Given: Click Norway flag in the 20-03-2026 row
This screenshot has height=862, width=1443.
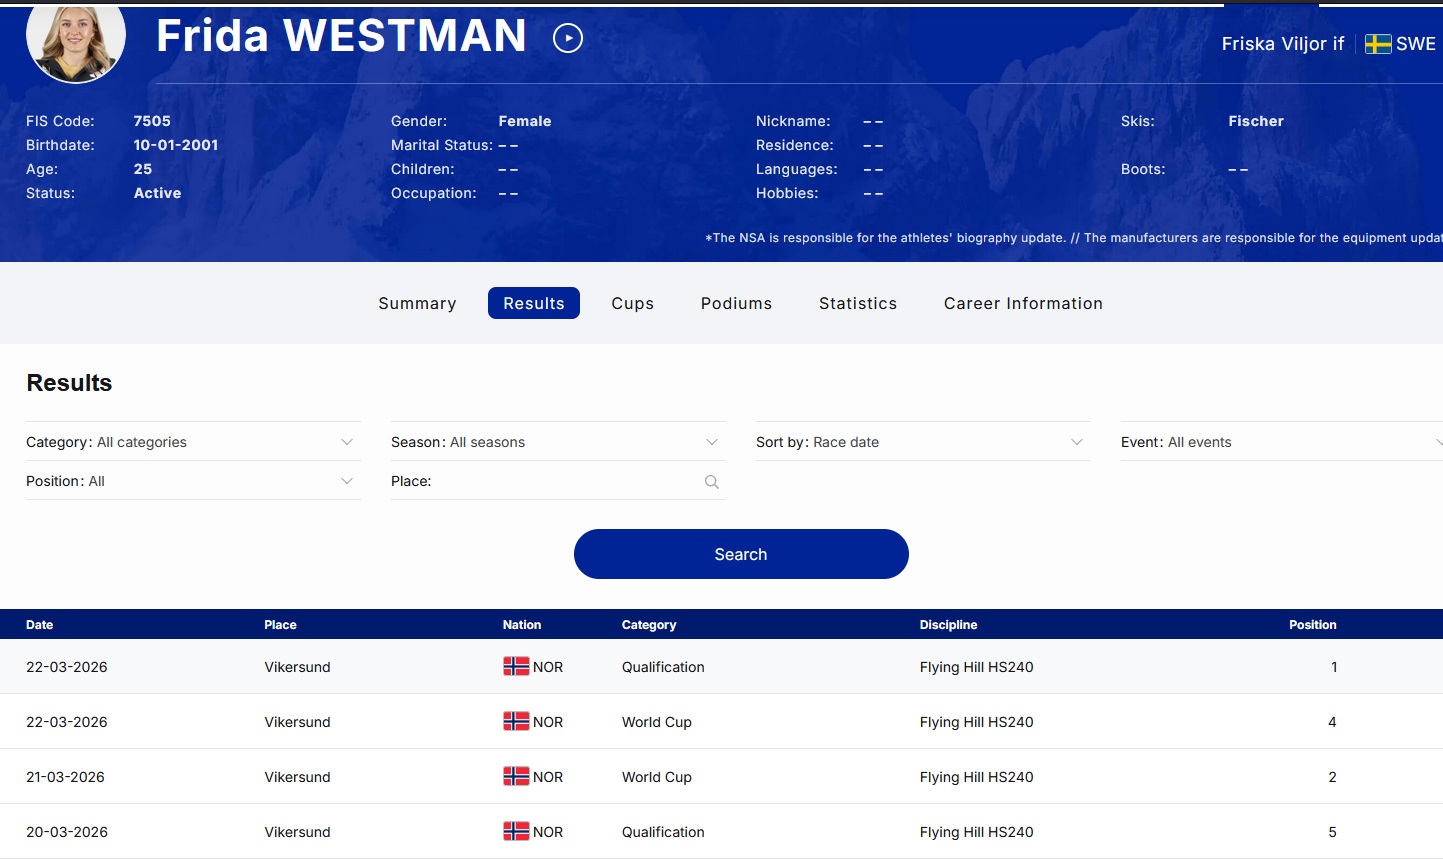Looking at the screenshot, I should [x=516, y=832].
